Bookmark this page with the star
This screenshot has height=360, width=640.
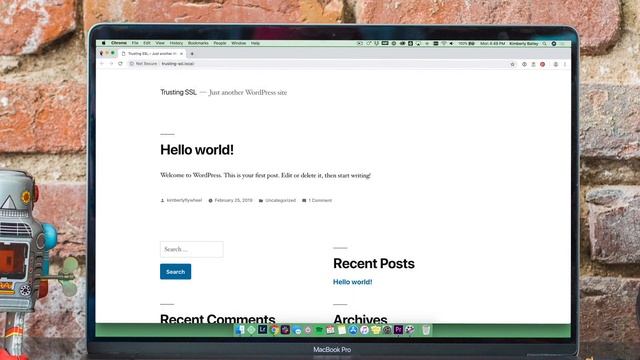513,64
